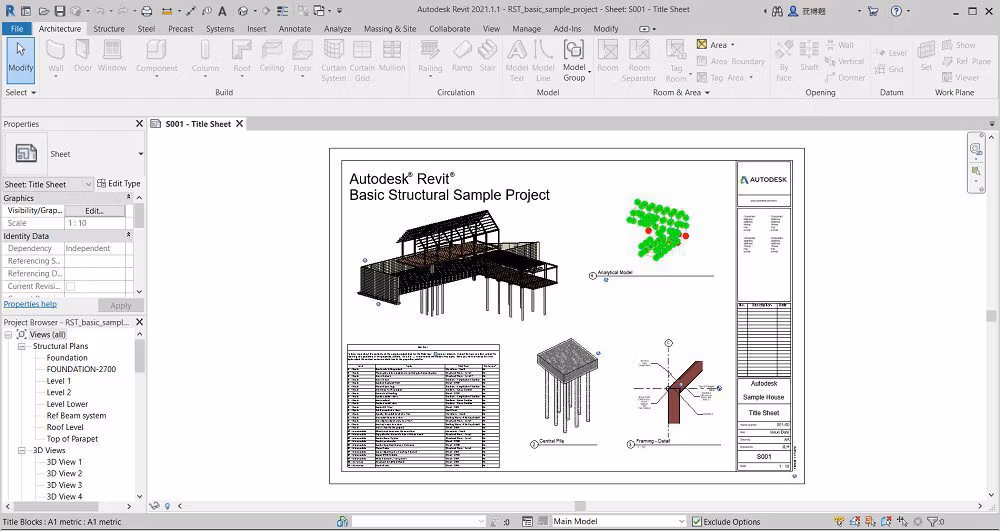The height and width of the screenshot is (531, 1000).
Task: Select the Floor tool
Action: click(302, 58)
